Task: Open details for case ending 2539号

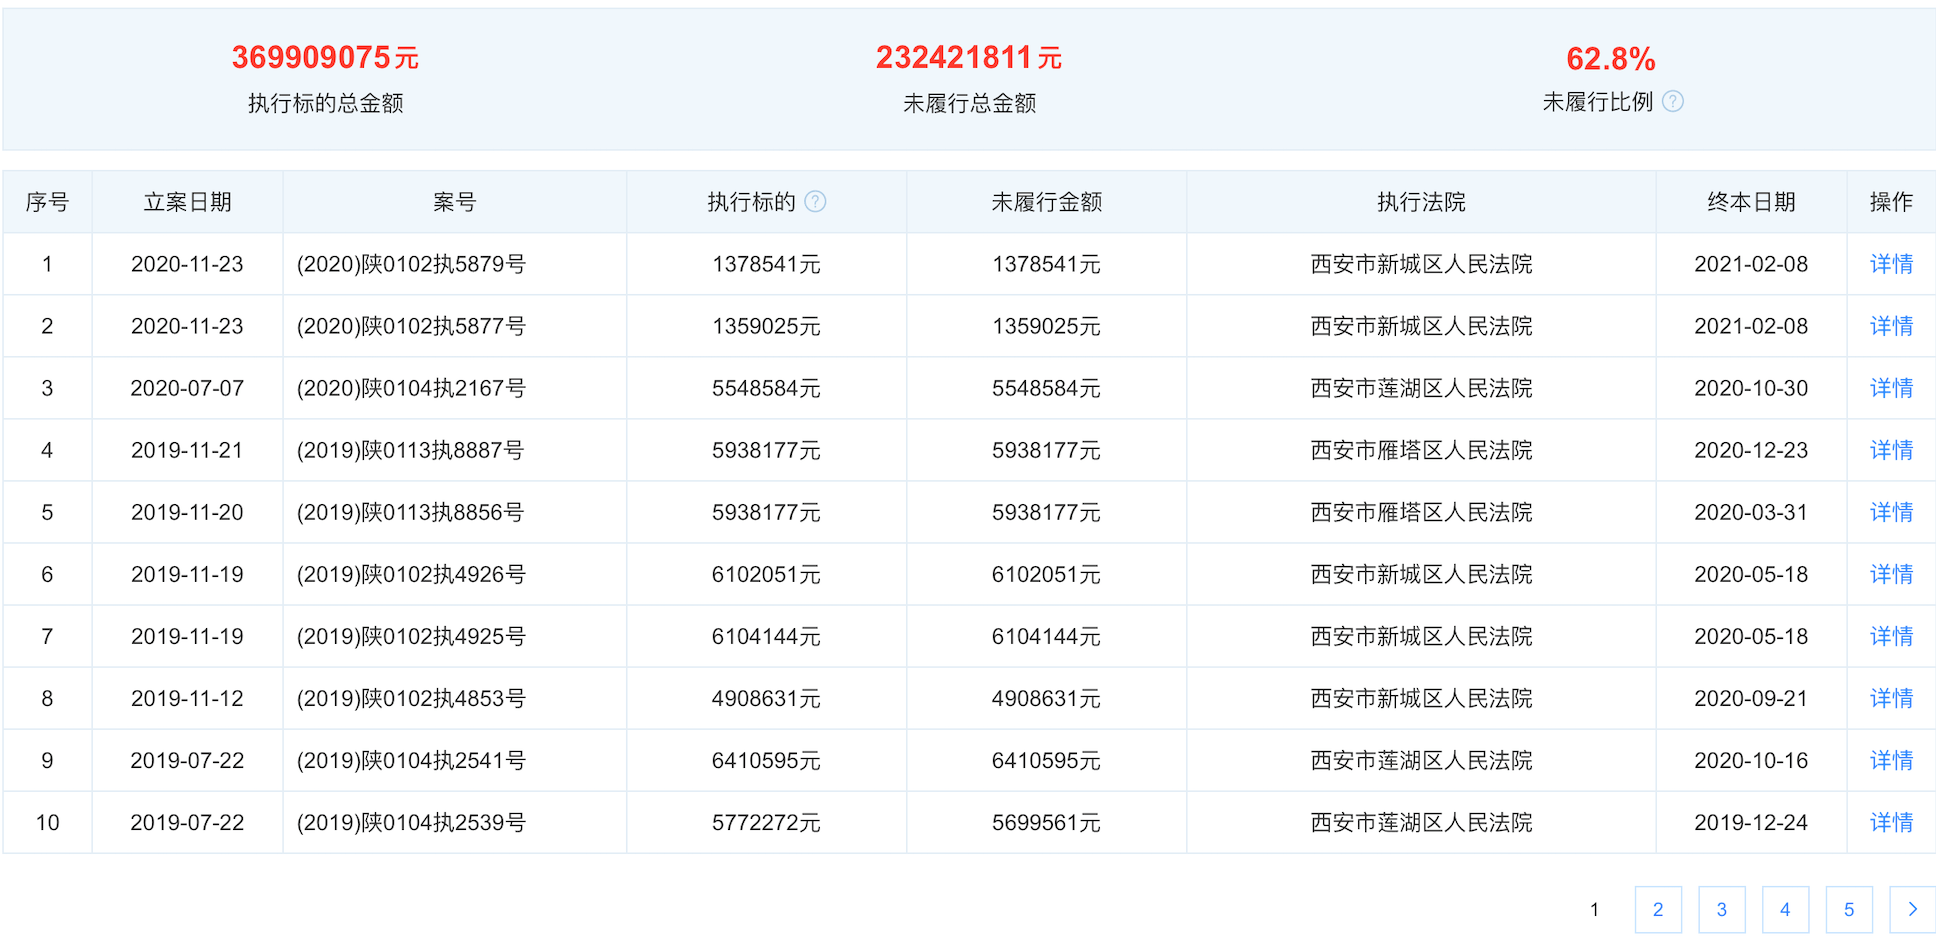Action: point(1890,822)
